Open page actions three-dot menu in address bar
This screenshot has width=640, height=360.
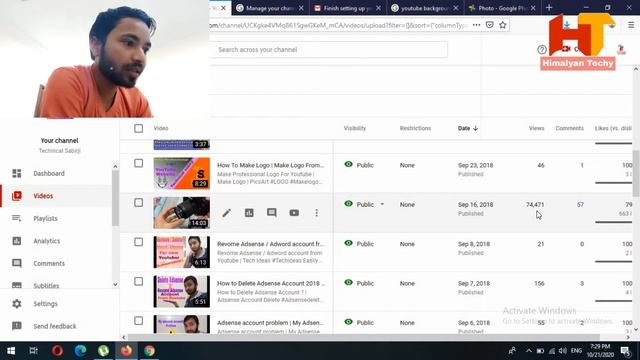point(476,25)
